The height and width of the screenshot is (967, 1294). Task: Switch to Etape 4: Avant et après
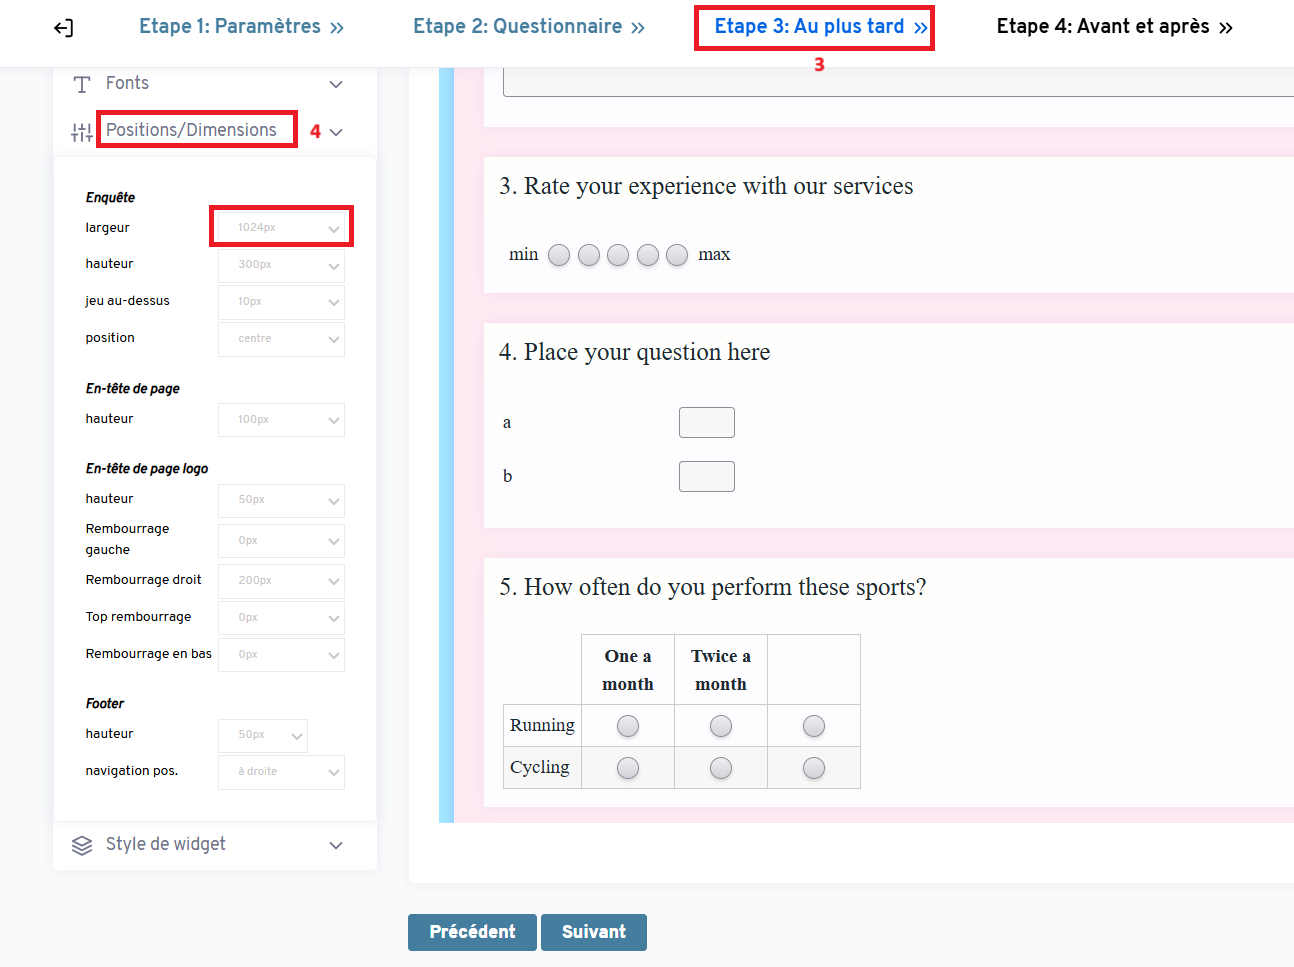(x=1103, y=27)
